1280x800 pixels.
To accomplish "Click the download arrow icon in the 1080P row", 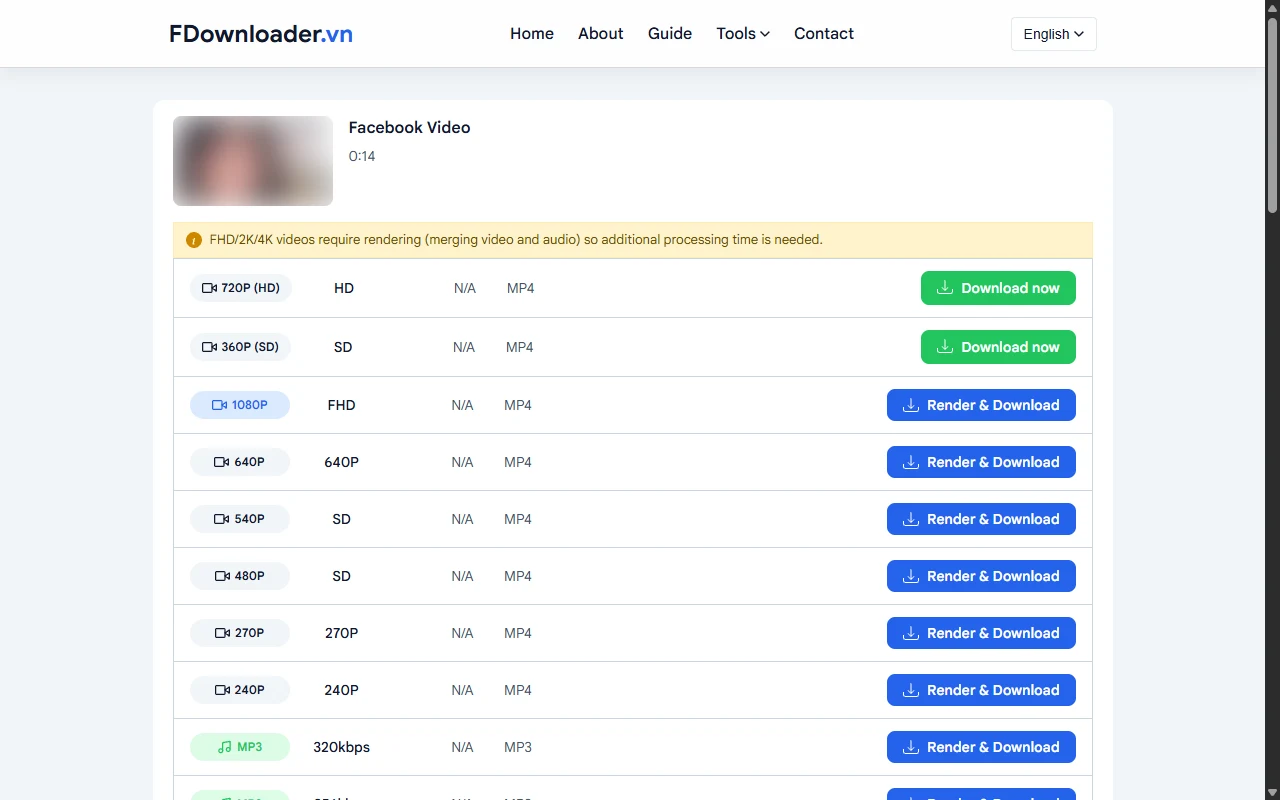I will point(911,405).
